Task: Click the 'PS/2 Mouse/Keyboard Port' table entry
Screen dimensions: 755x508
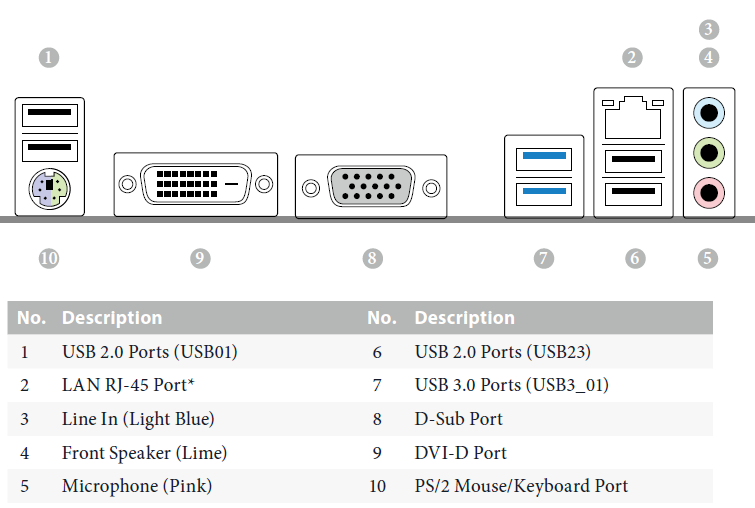Action: (x=521, y=486)
